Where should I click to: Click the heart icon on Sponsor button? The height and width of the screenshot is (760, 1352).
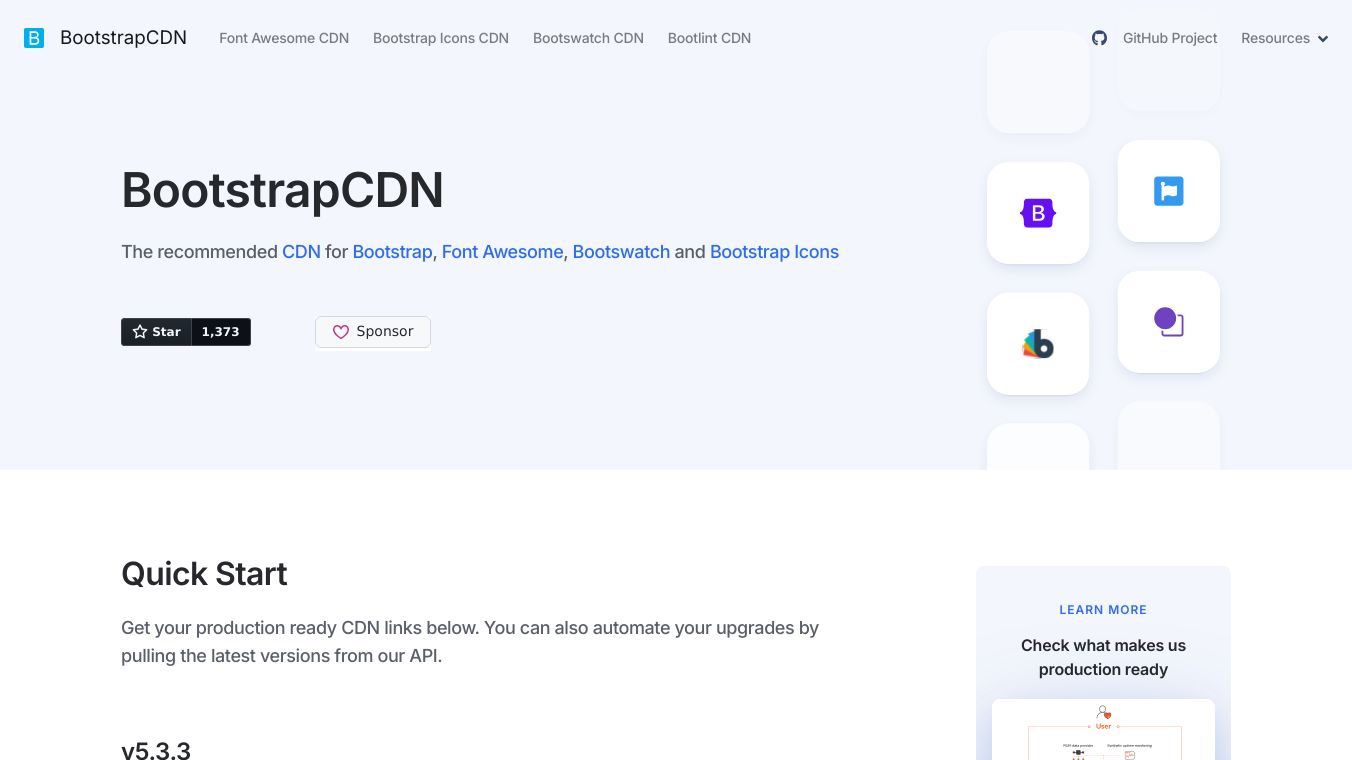click(341, 332)
